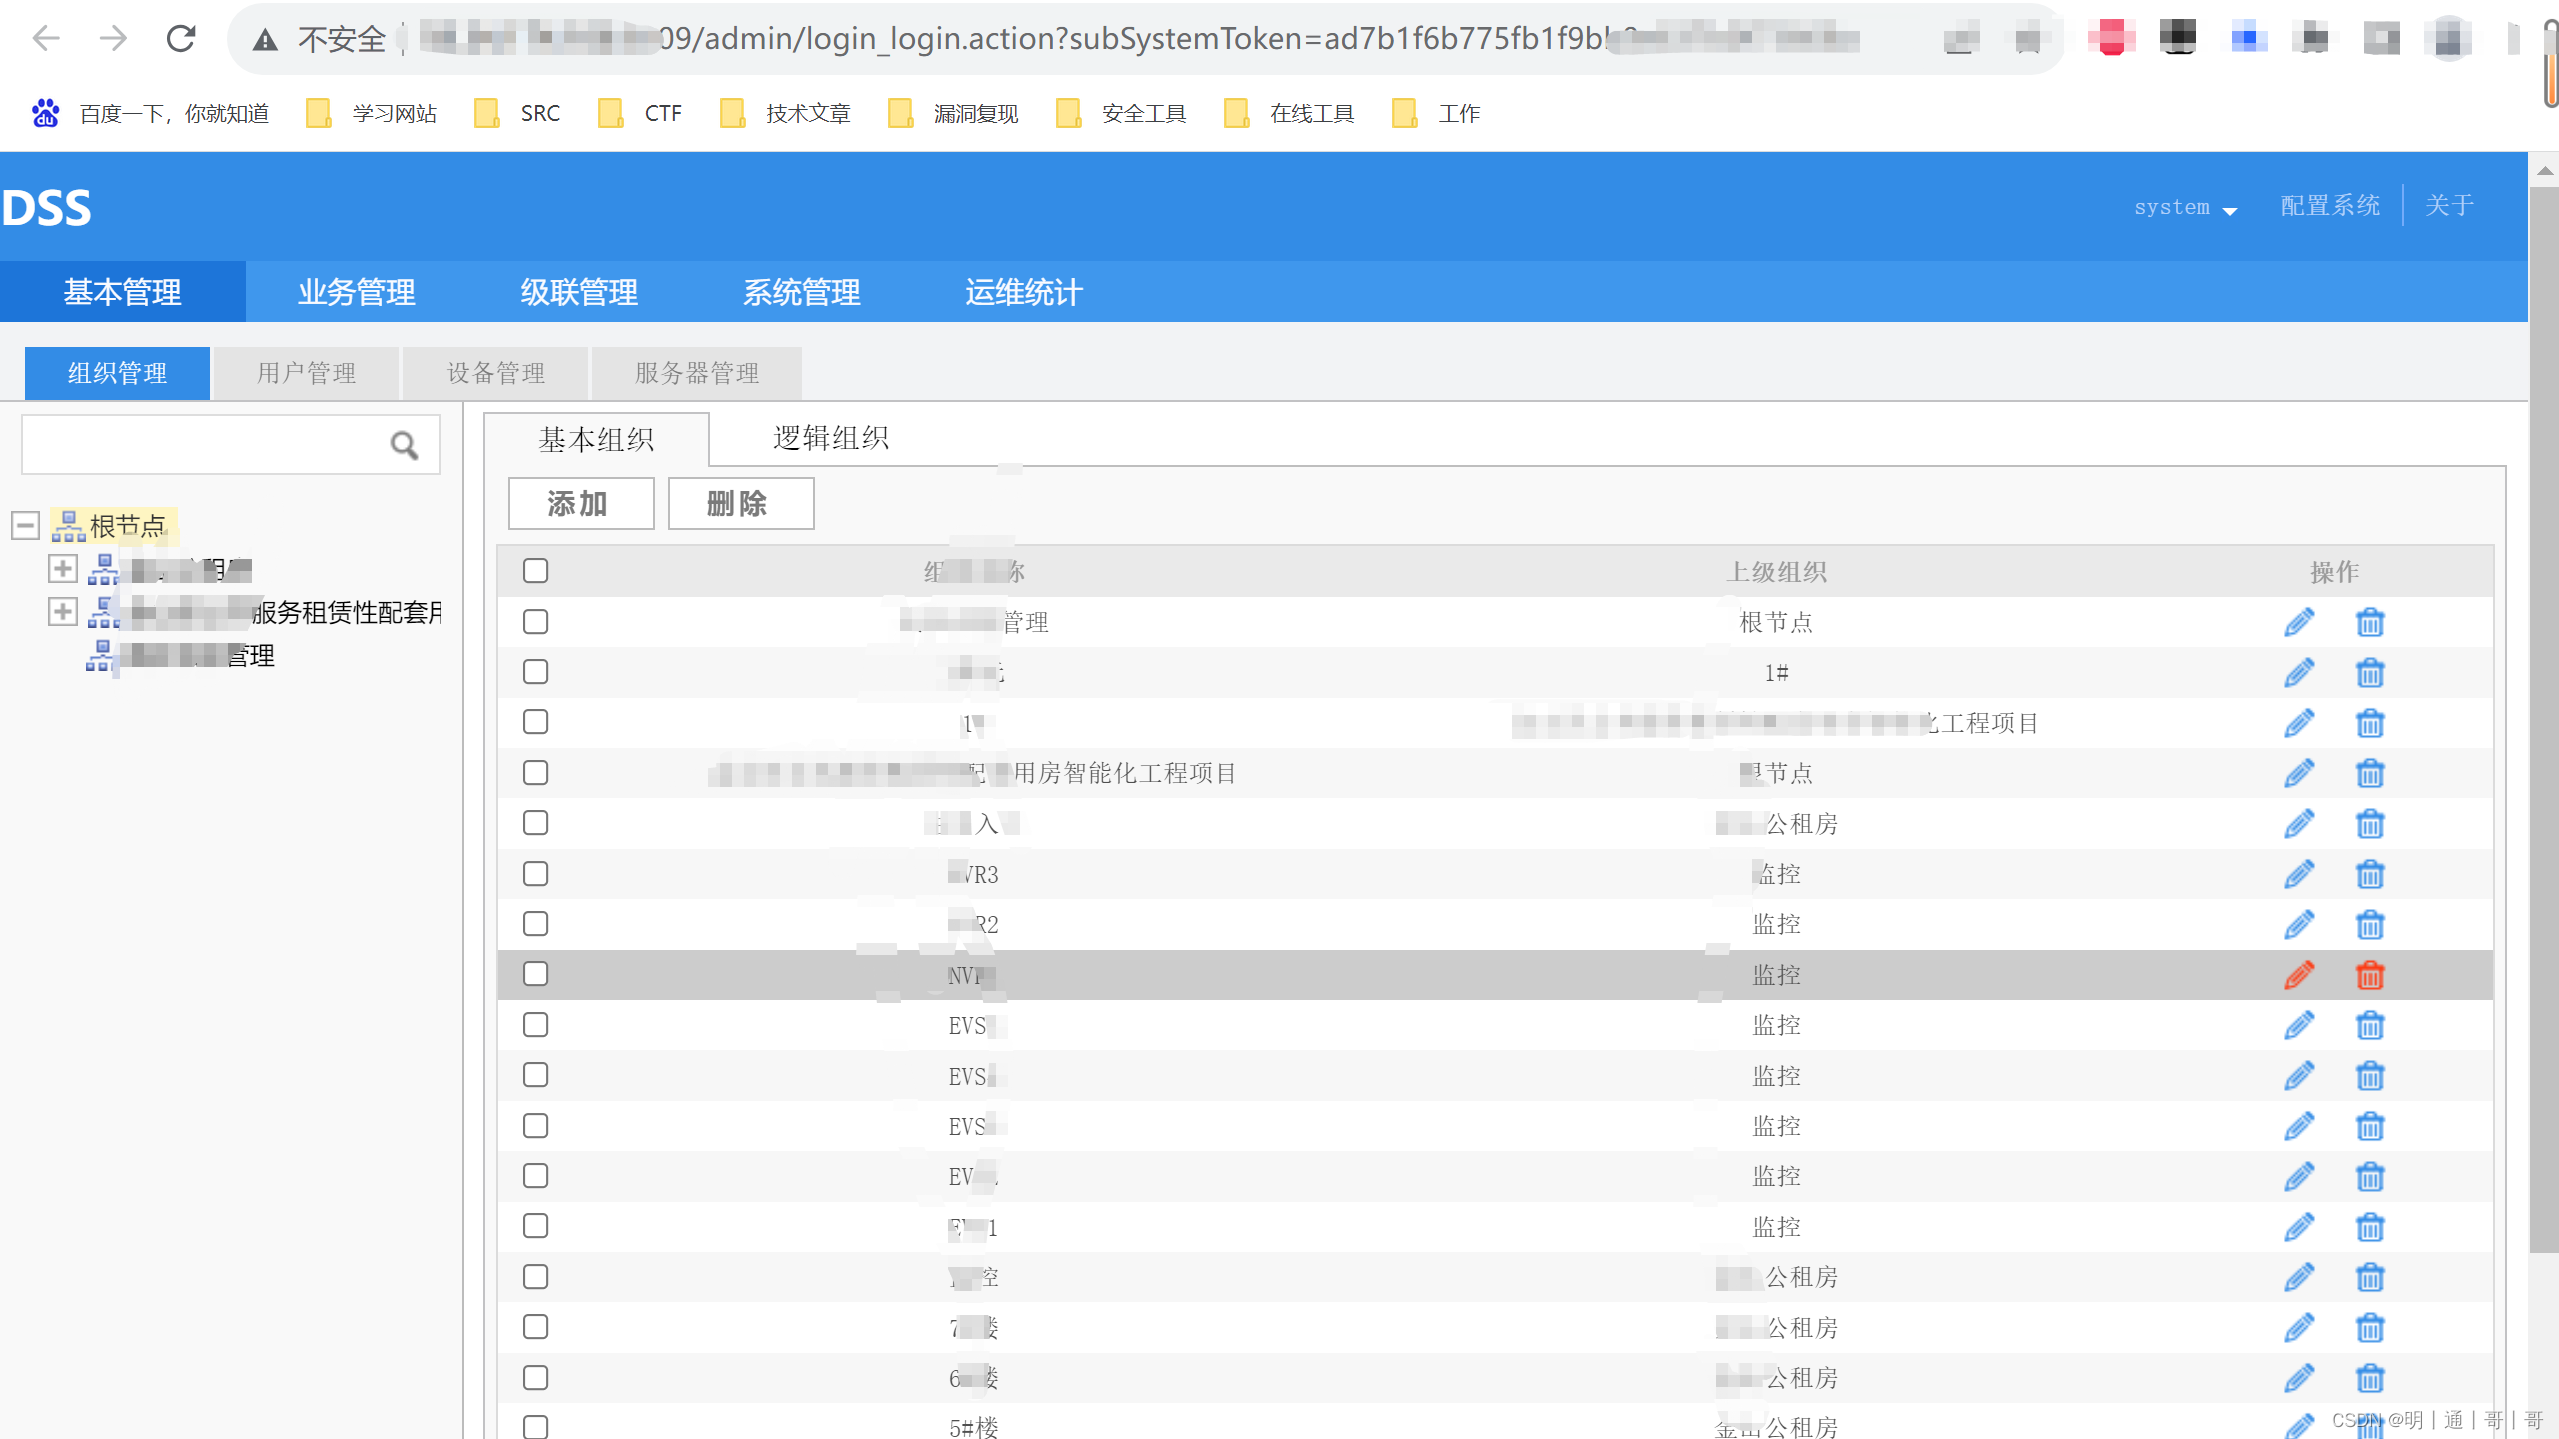Check the 6 楼 row checkbox
This screenshot has height=1439, width=2559.
point(536,1378)
